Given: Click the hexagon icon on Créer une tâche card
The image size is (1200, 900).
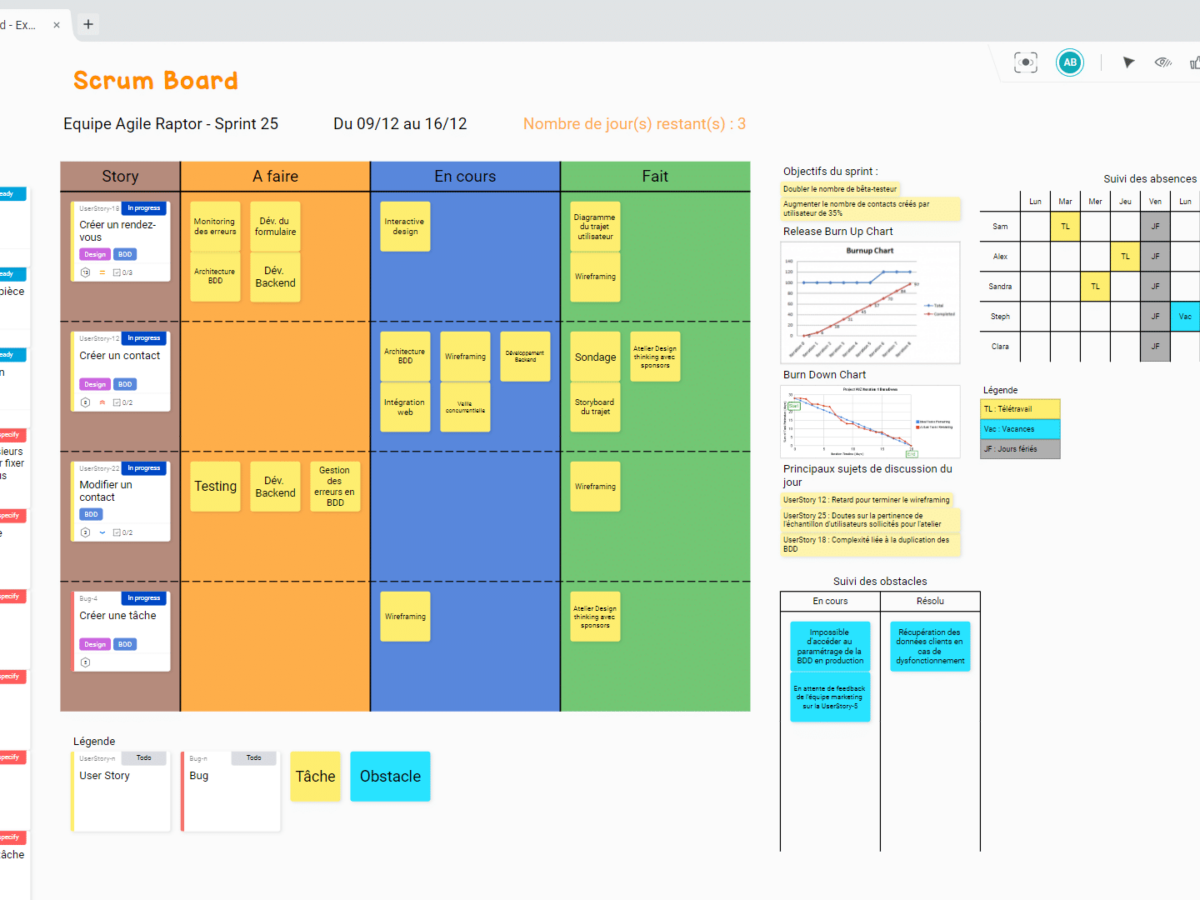Looking at the screenshot, I should click(85, 662).
